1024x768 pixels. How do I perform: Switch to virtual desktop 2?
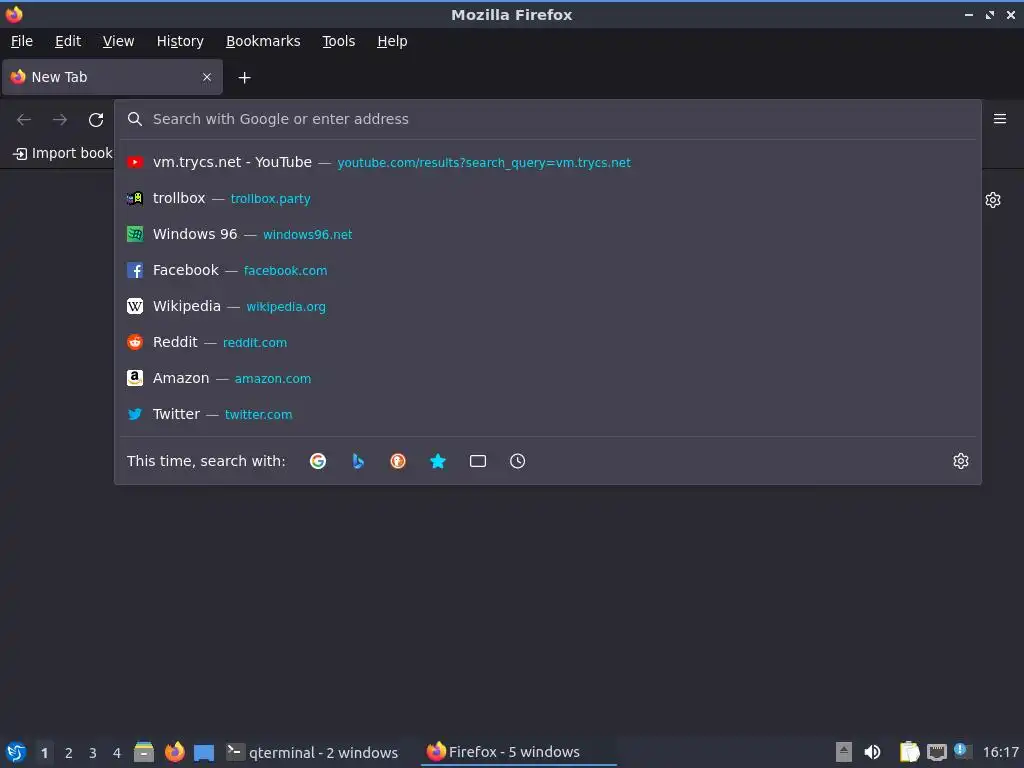coord(69,753)
